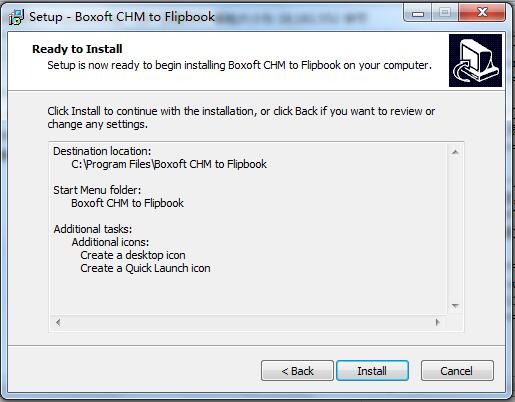Click the vertical scrollbar track in summary box

pos(455,229)
